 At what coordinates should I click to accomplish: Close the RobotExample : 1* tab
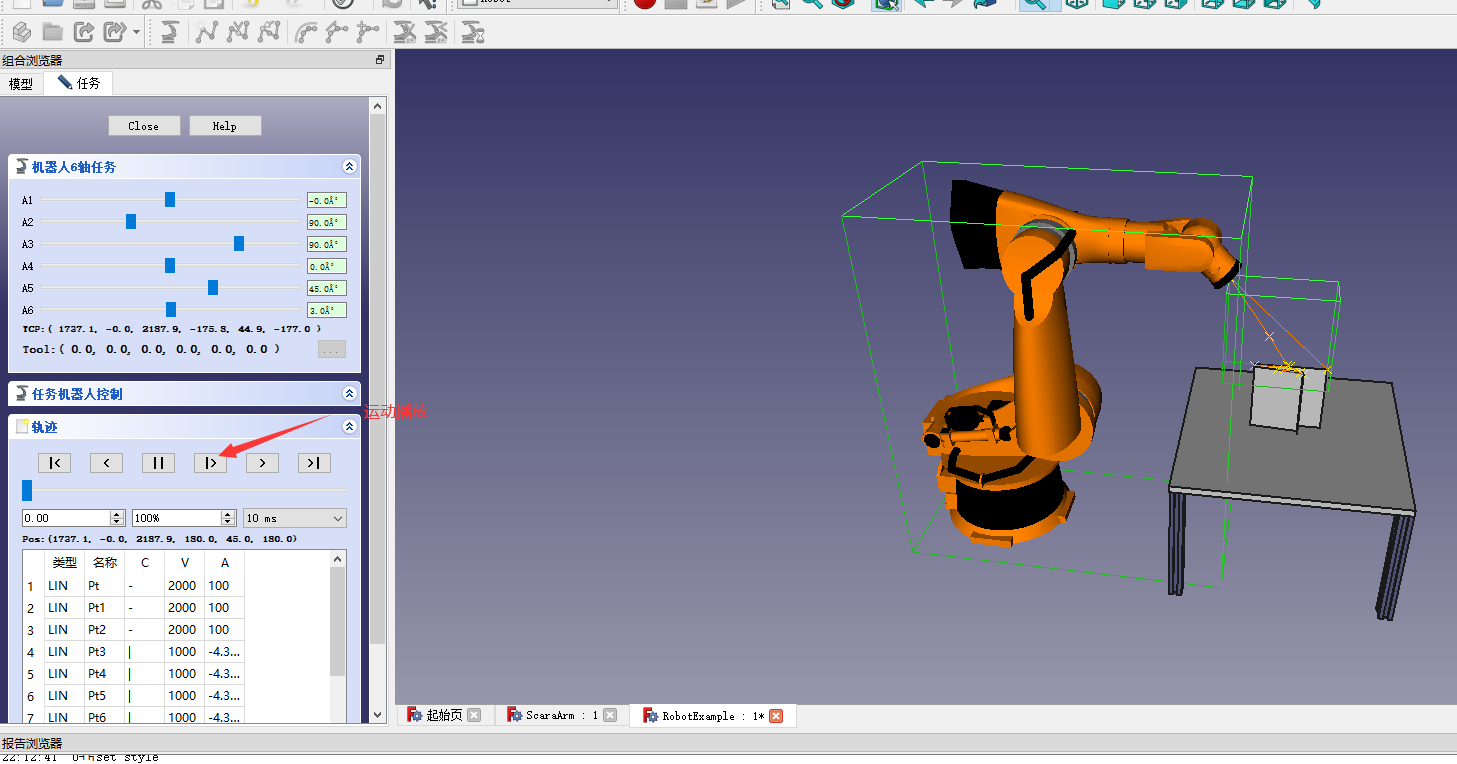coord(775,715)
